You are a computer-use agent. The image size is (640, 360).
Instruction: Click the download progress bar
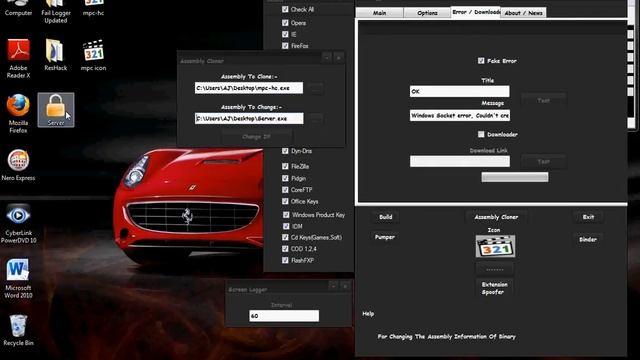tap(515, 177)
